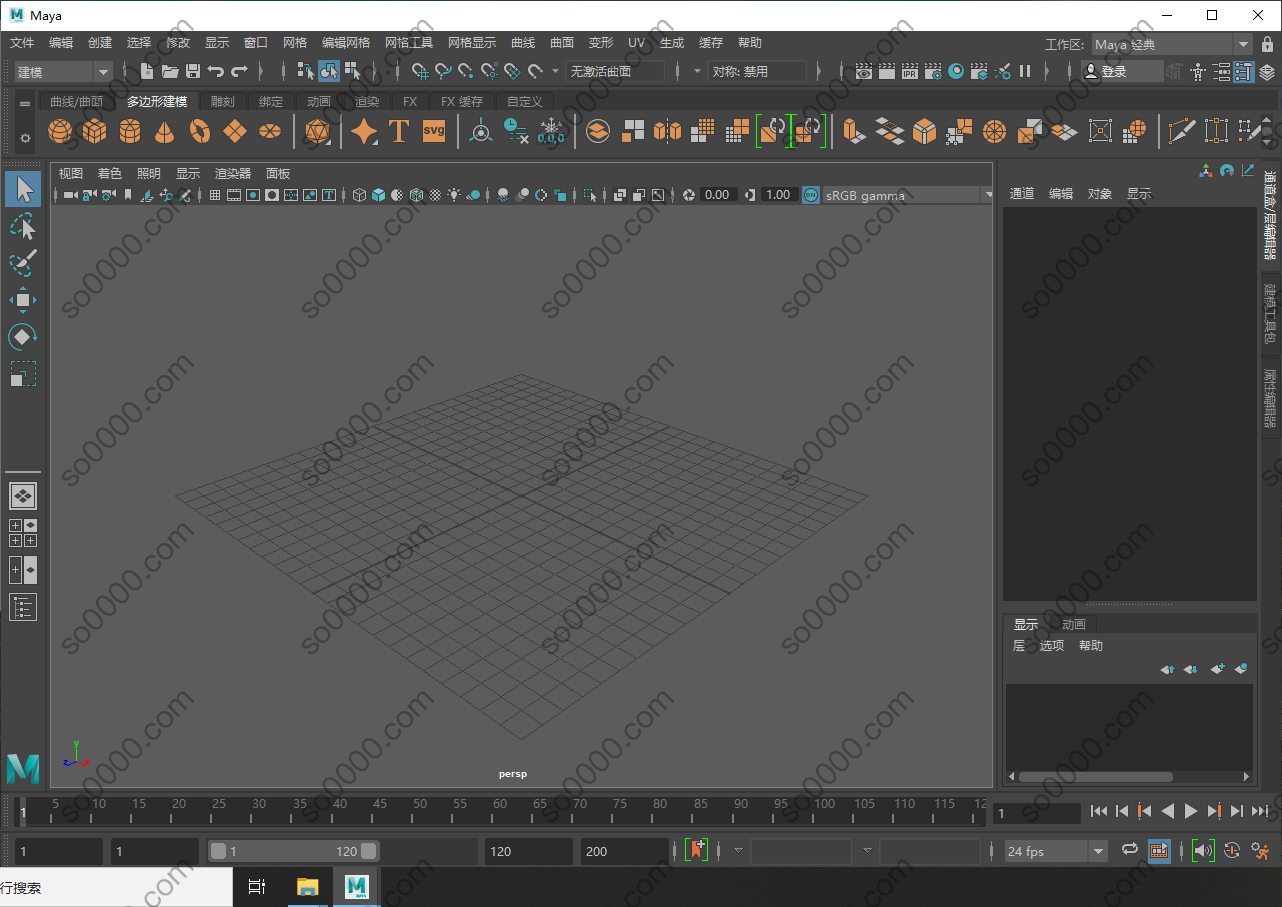
Task: Toggle snap to curve magnet icon
Action: pyautogui.click(x=443, y=71)
